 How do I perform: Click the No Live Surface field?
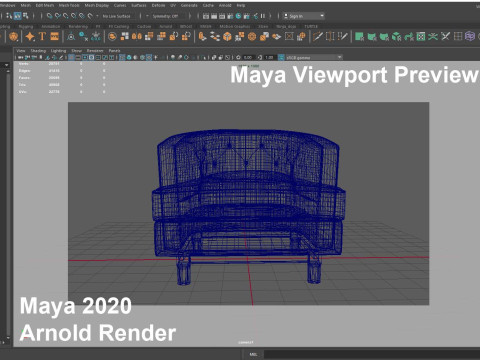117,16
